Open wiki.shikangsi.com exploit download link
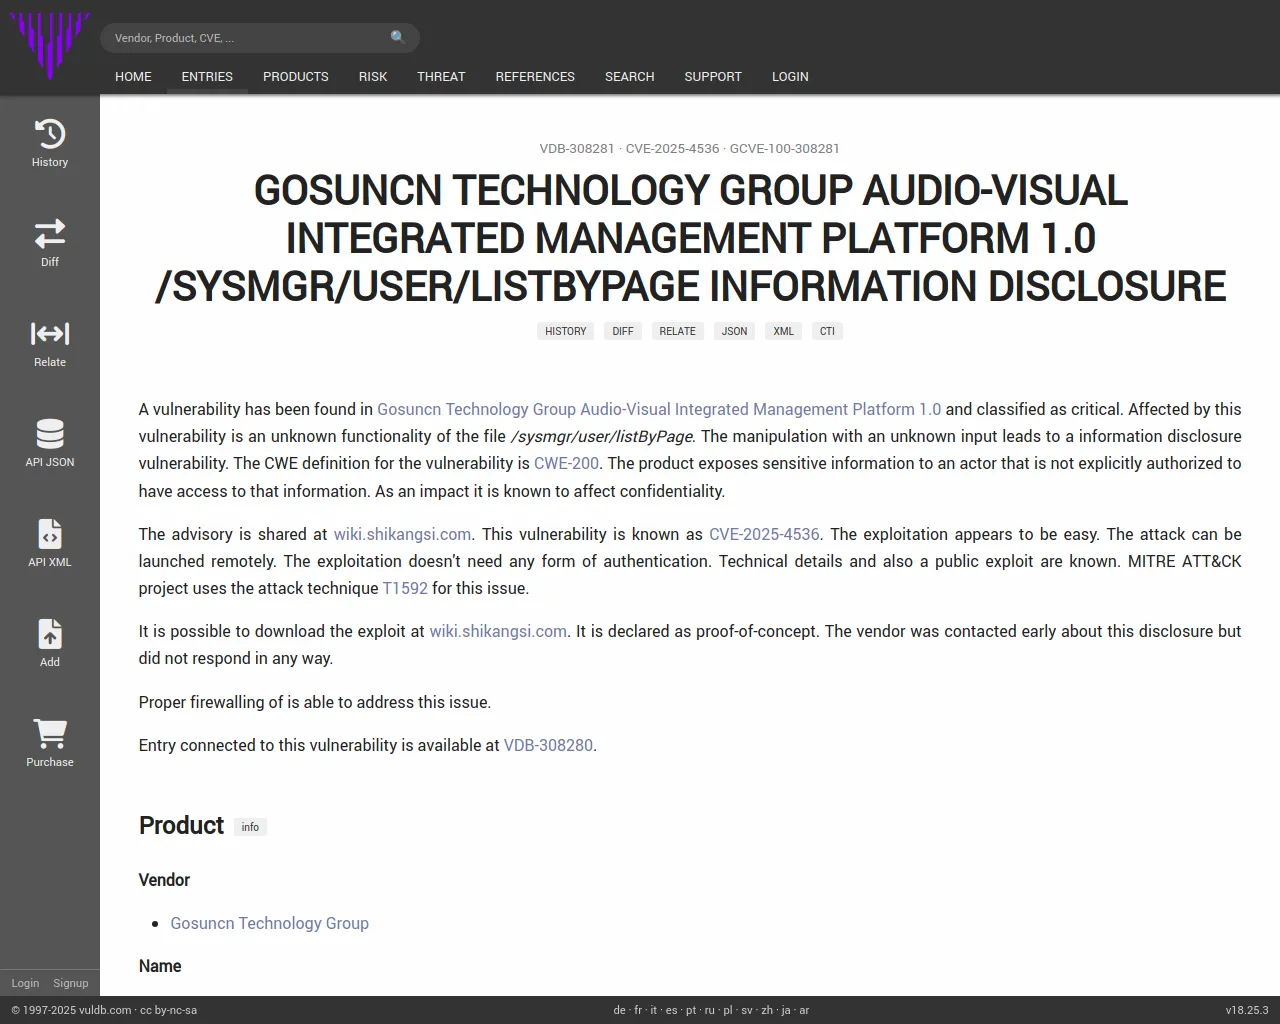 pyautogui.click(x=498, y=631)
